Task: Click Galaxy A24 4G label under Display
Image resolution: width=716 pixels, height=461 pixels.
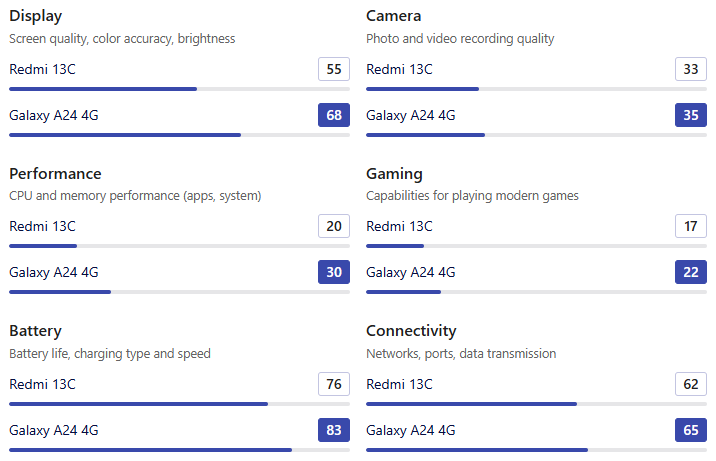Action: pos(54,115)
